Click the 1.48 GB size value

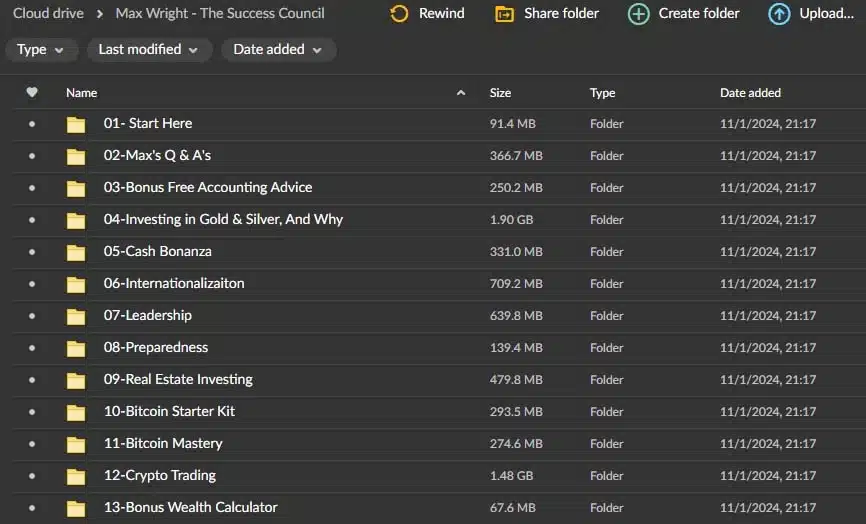[511, 476]
